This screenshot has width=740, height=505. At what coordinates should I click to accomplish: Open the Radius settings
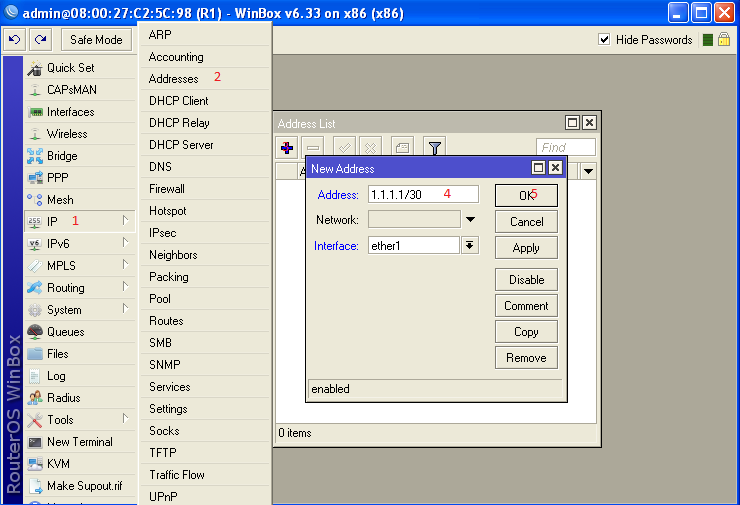pos(80,398)
